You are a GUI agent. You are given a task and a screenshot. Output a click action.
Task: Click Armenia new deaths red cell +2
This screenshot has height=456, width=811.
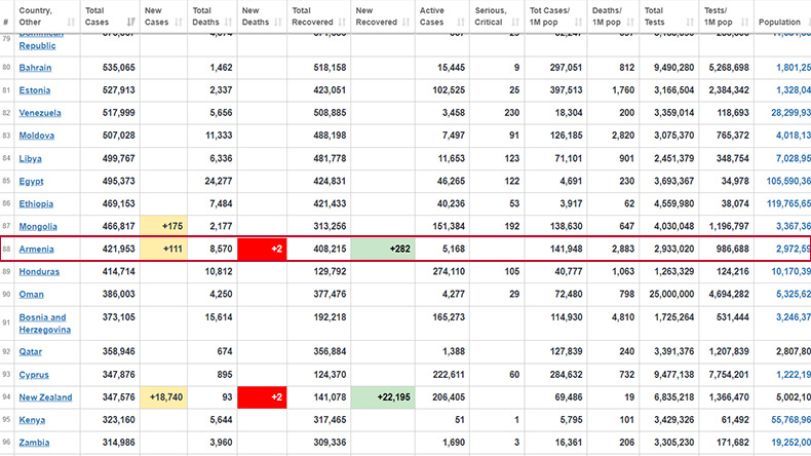[x=262, y=249]
